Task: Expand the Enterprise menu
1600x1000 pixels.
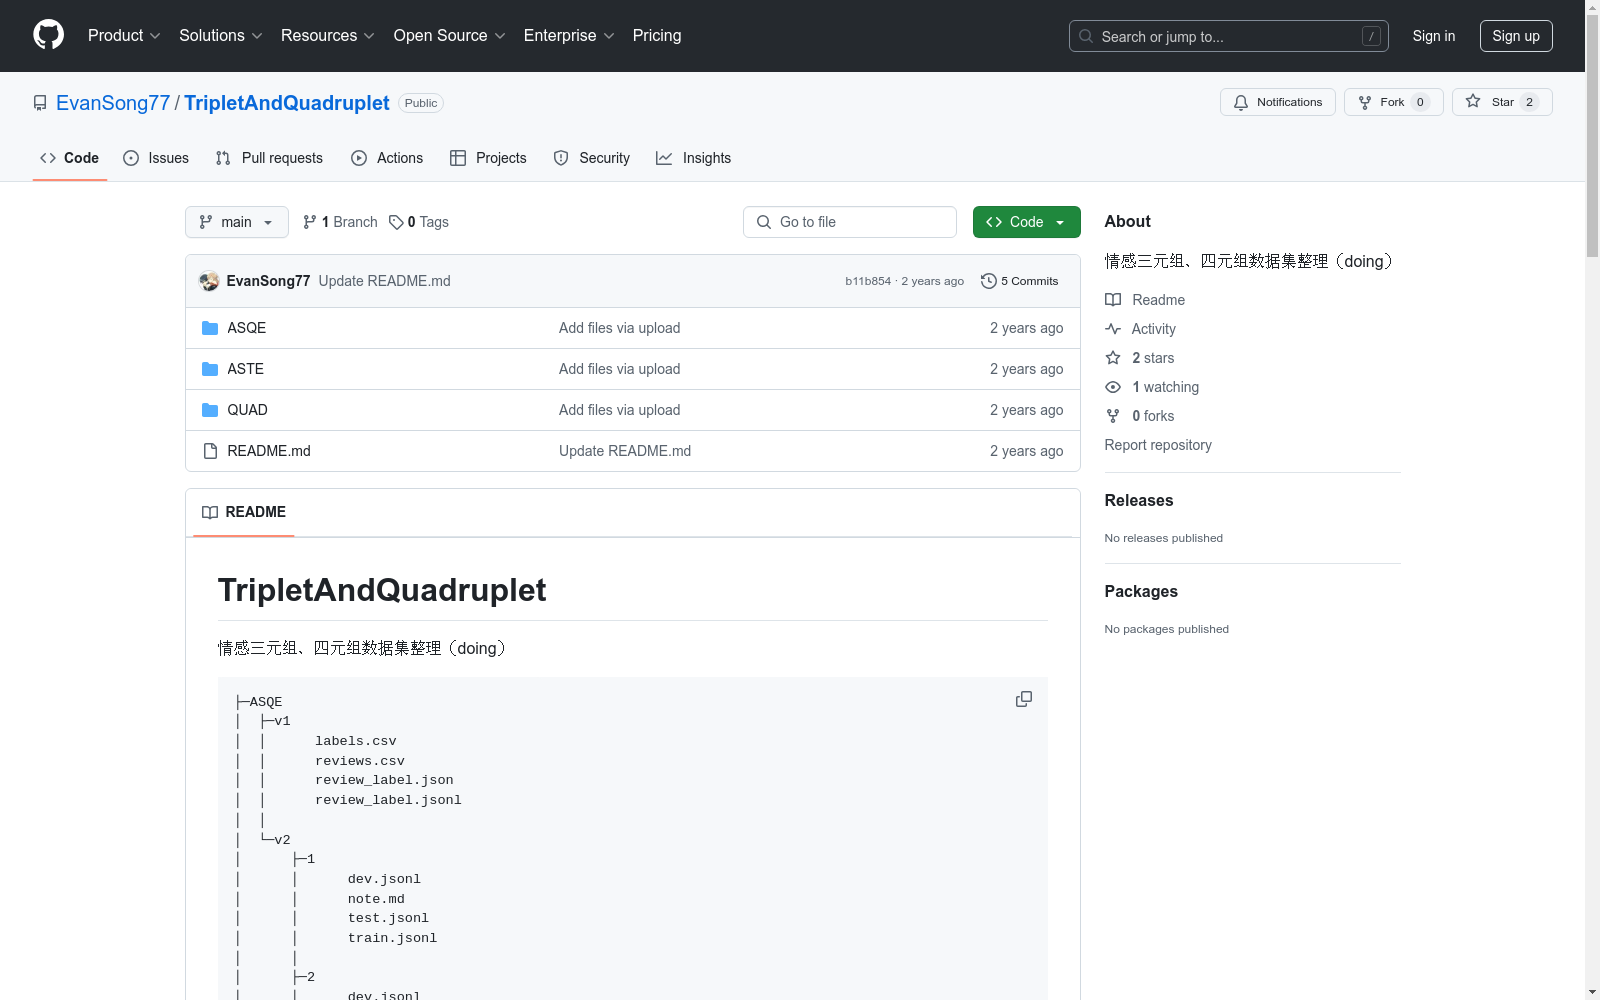Action: pos(569,36)
